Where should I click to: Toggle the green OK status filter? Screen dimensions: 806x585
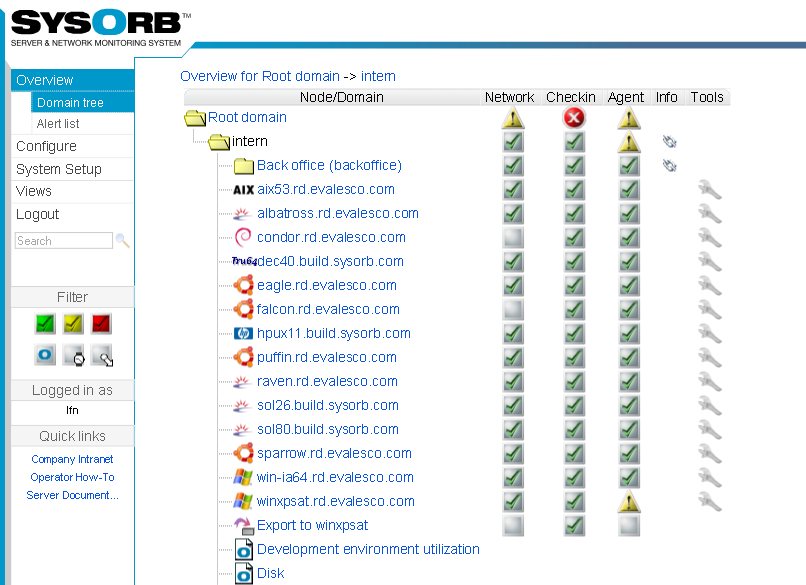[45, 324]
